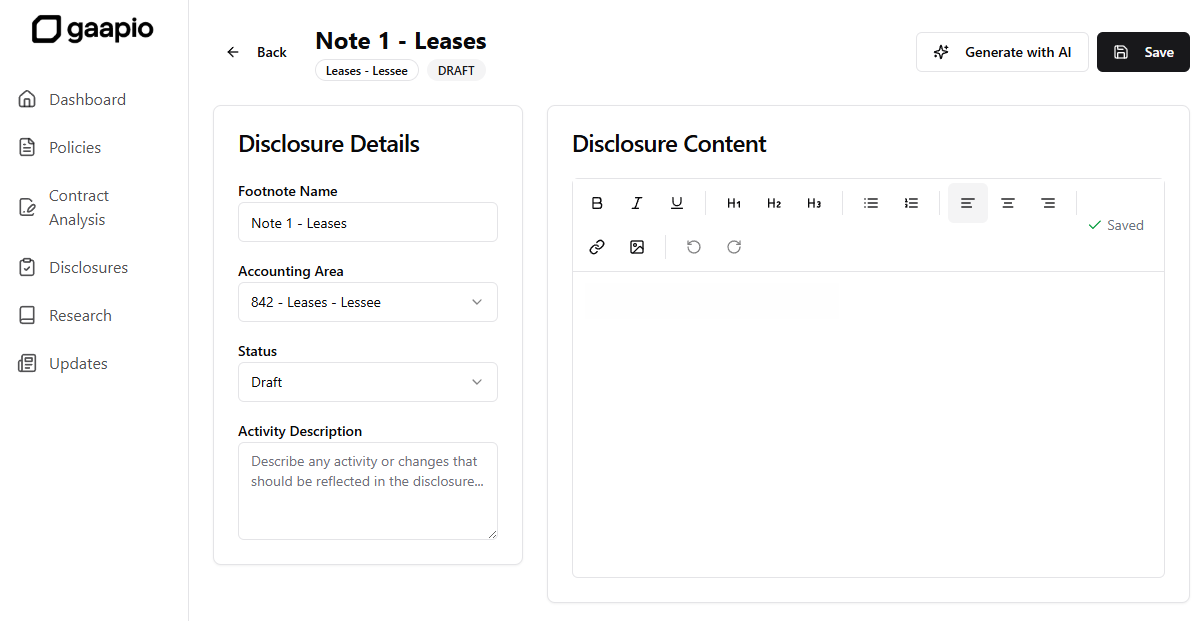Select left text alignment
This screenshot has width=1202, height=621.
tap(968, 203)
